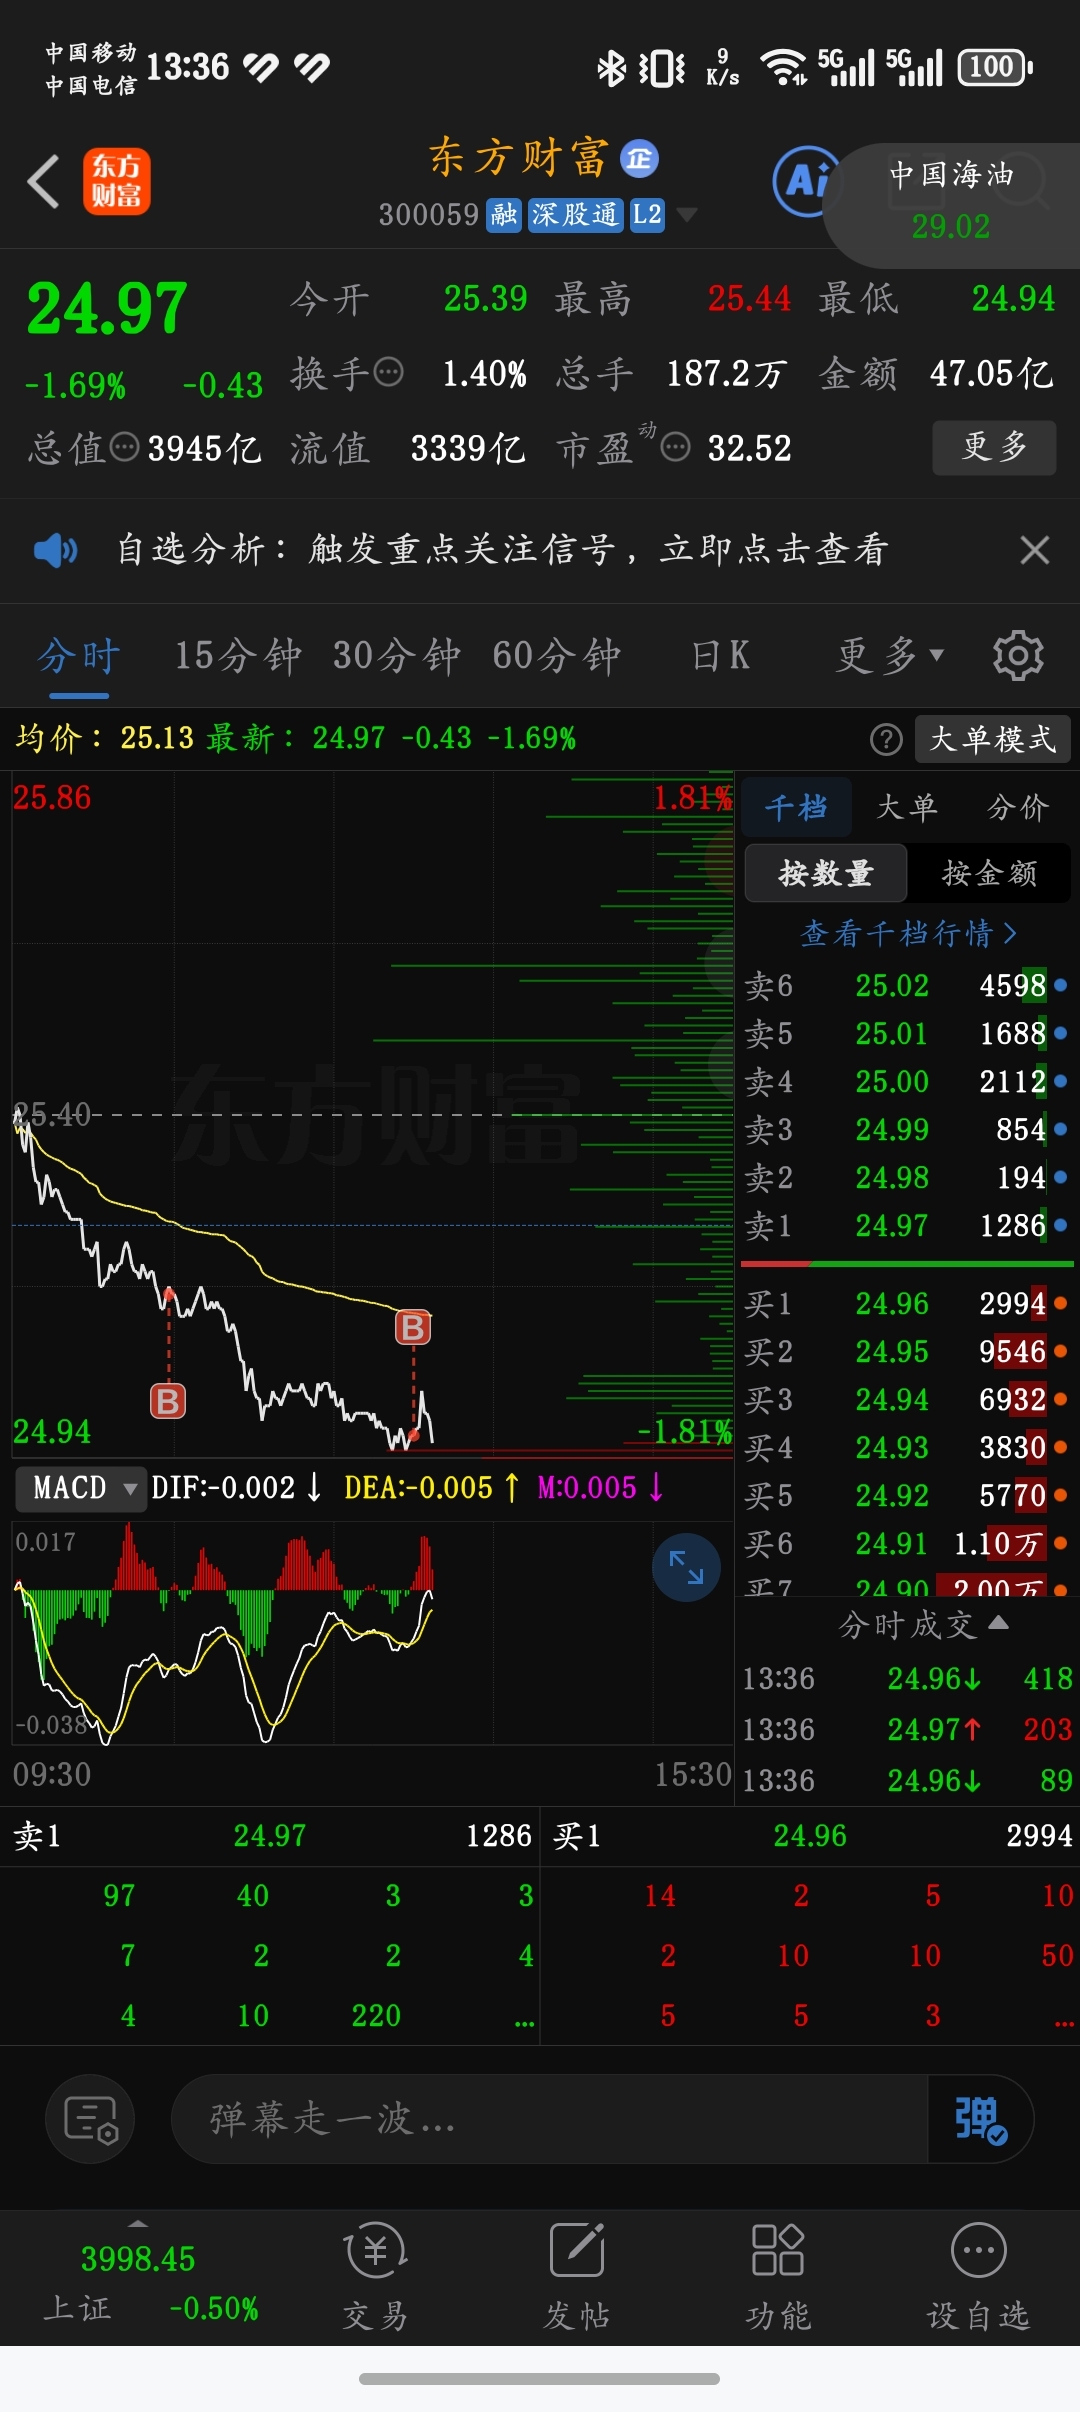Open 中国海油 floating quote bubble
This screenshot has height=2412, width=1080.
coord(951,204)
